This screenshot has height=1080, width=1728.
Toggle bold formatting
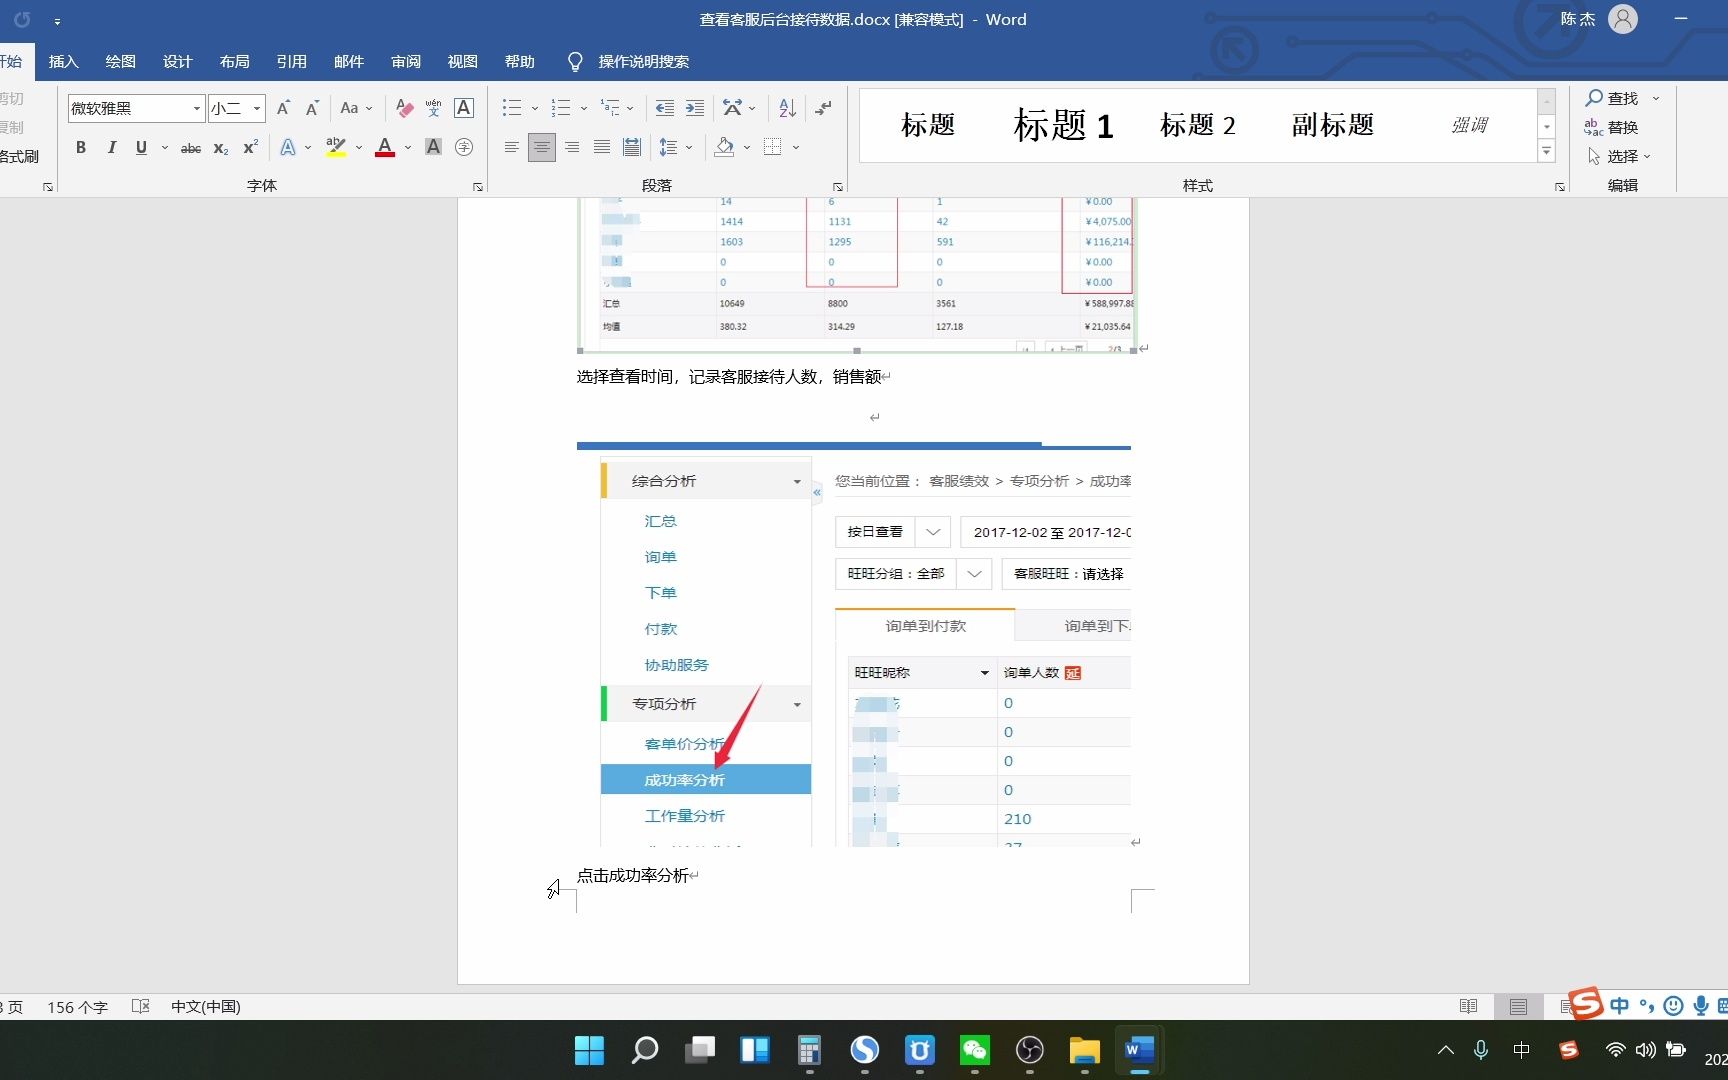click(x=81, y=147)
